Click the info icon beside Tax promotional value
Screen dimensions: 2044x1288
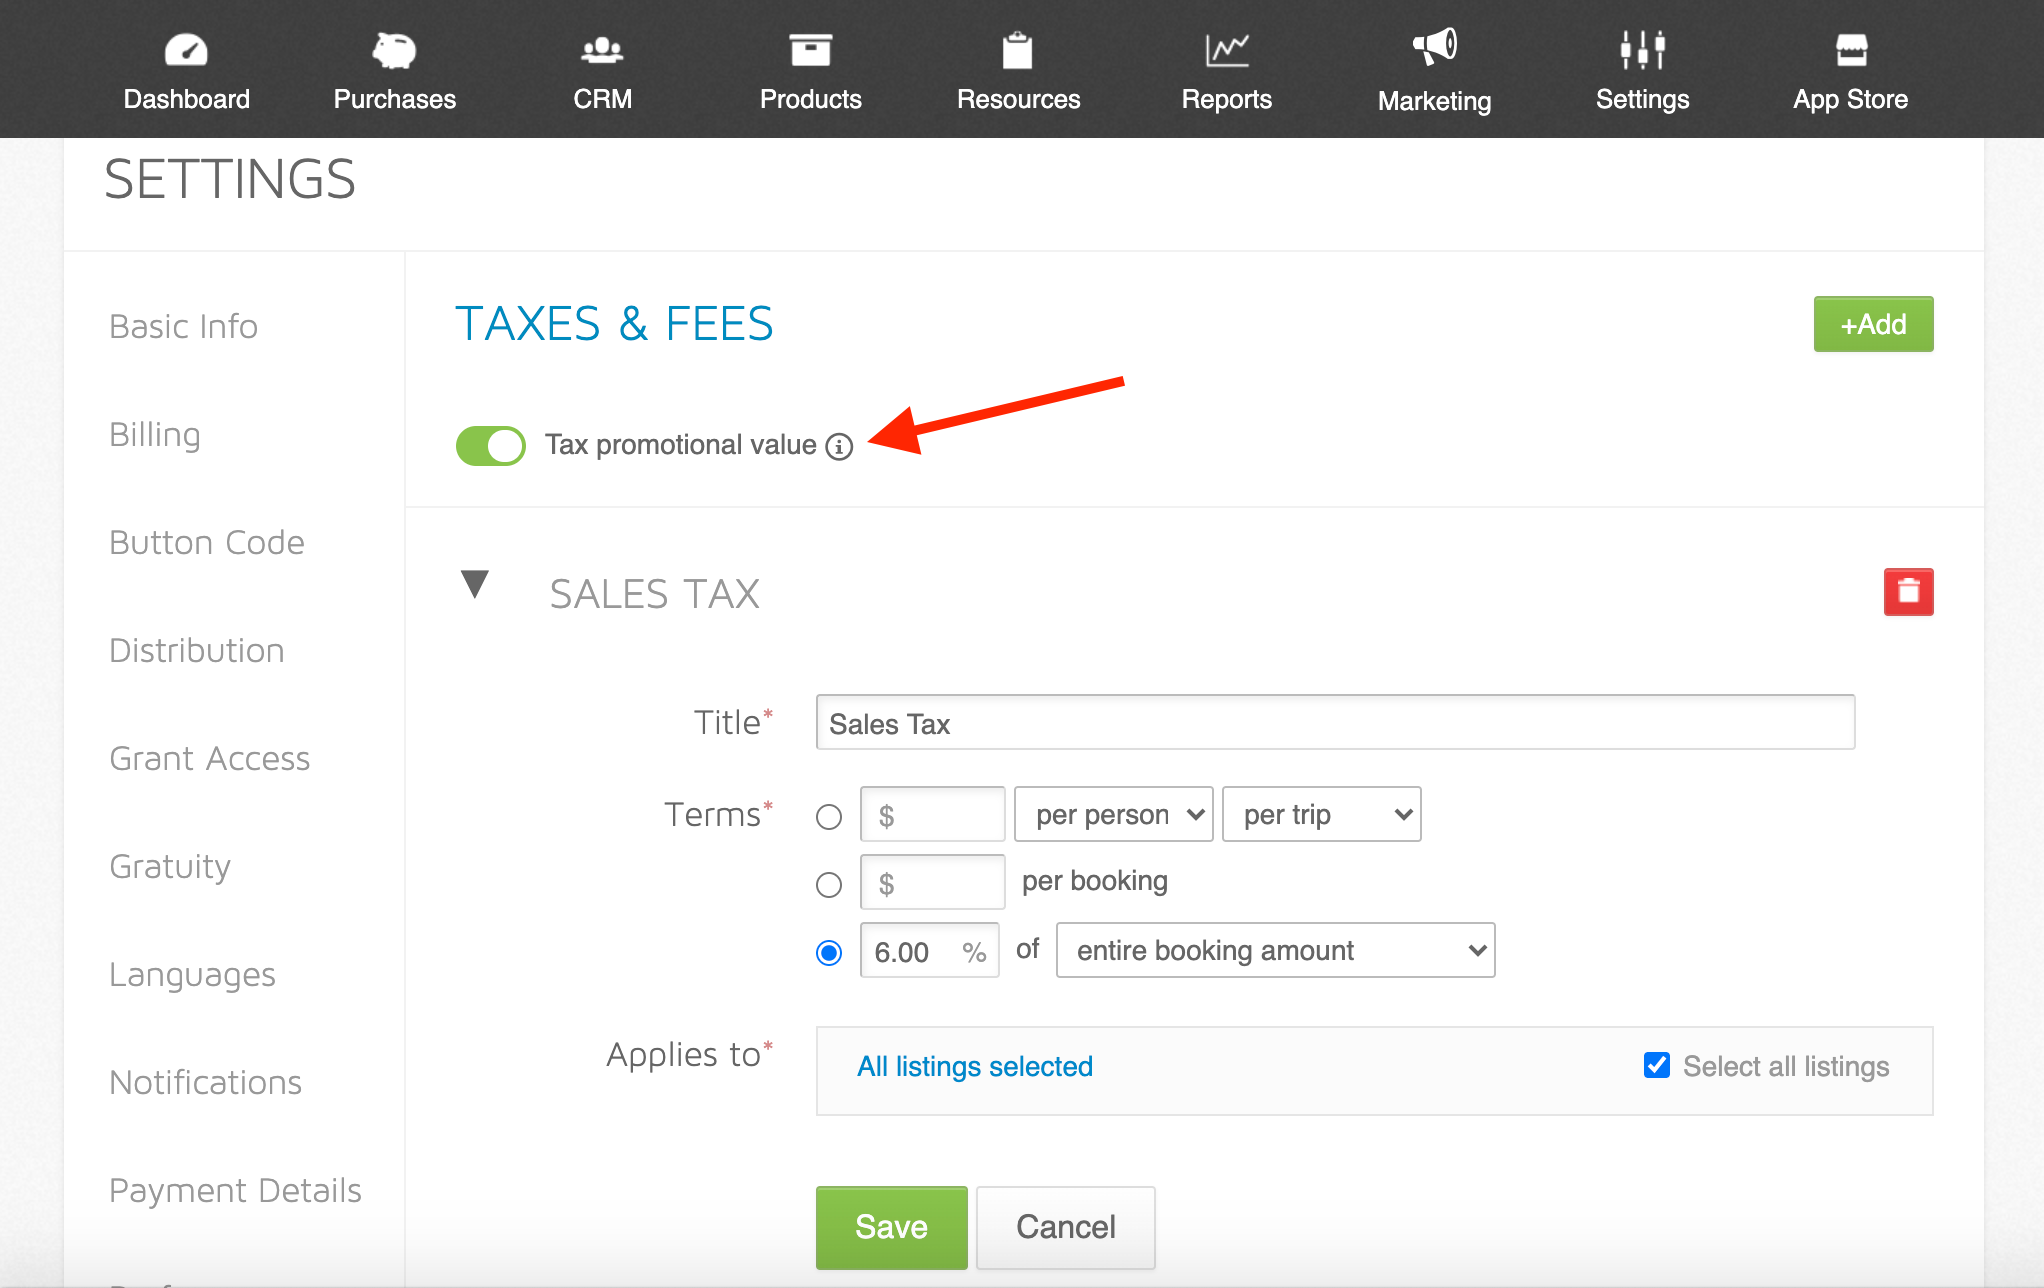(839, 446)
